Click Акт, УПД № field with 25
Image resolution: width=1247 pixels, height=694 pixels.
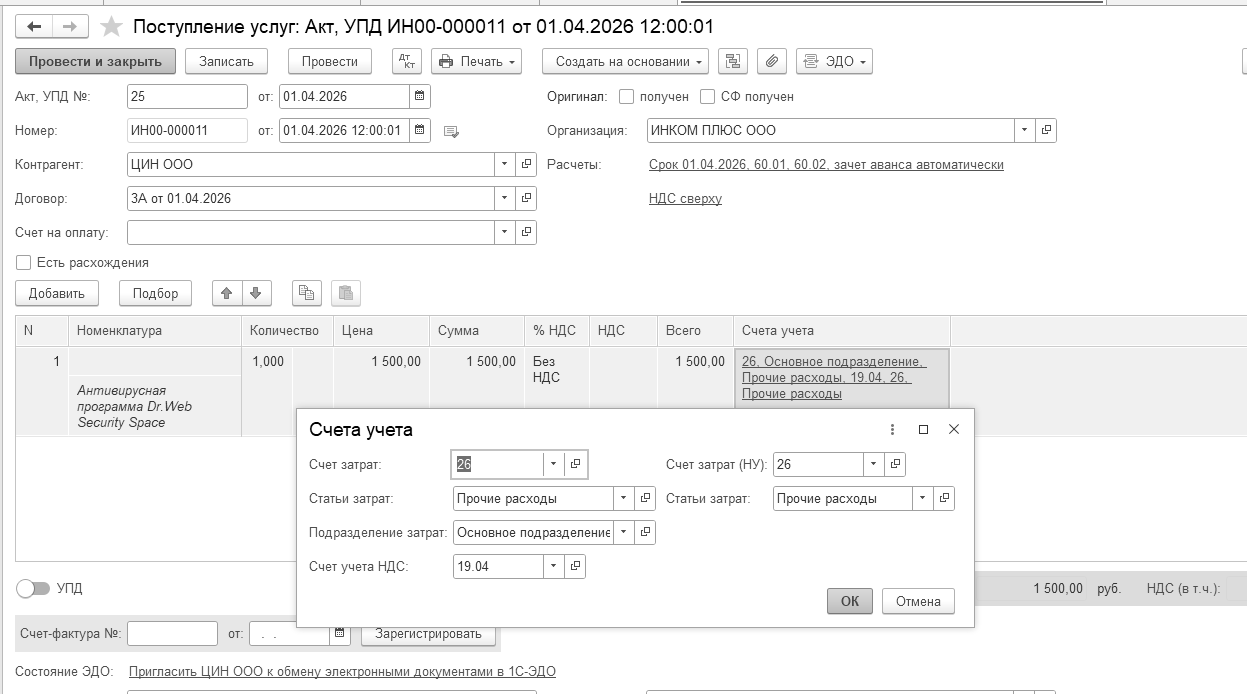coord(188,97)
